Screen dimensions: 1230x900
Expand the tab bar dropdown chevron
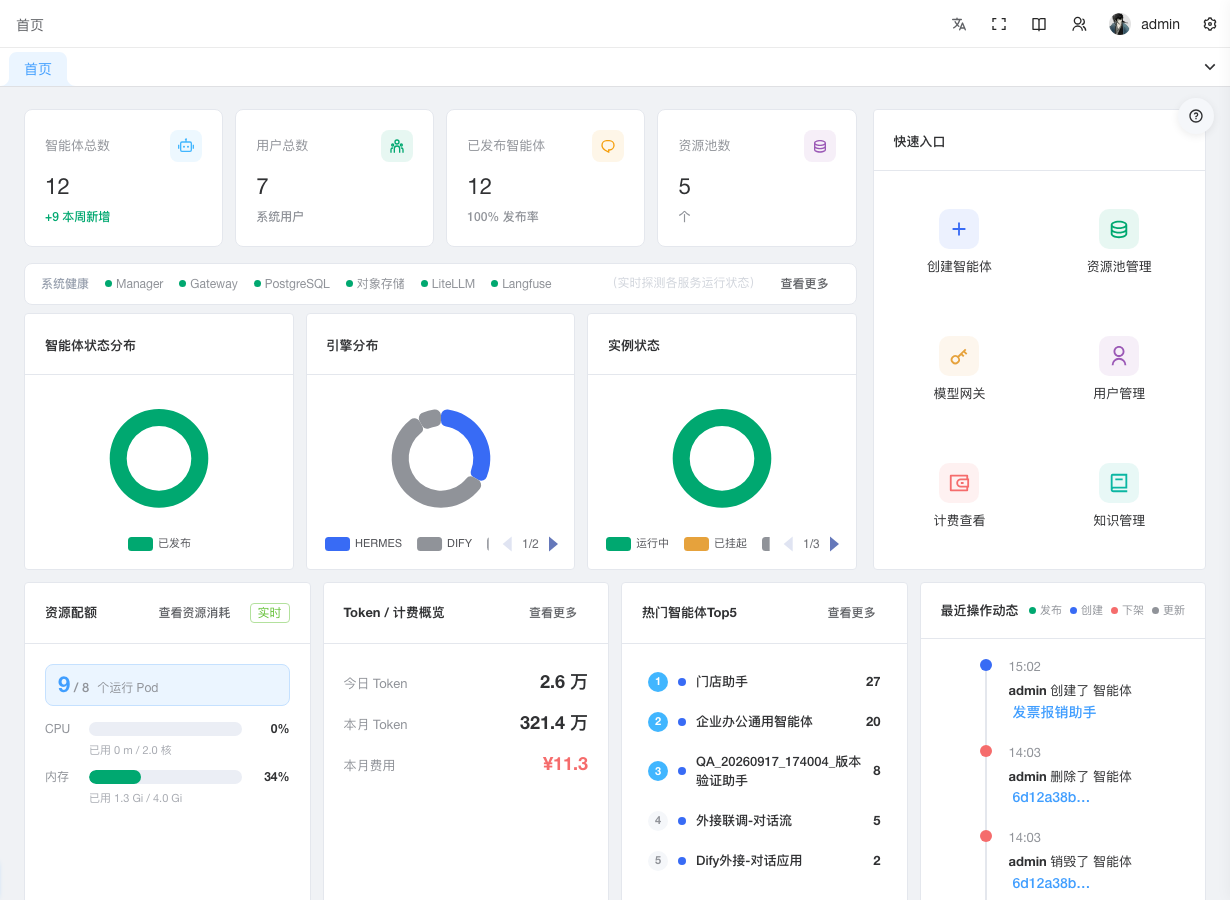coord(1210,67)
